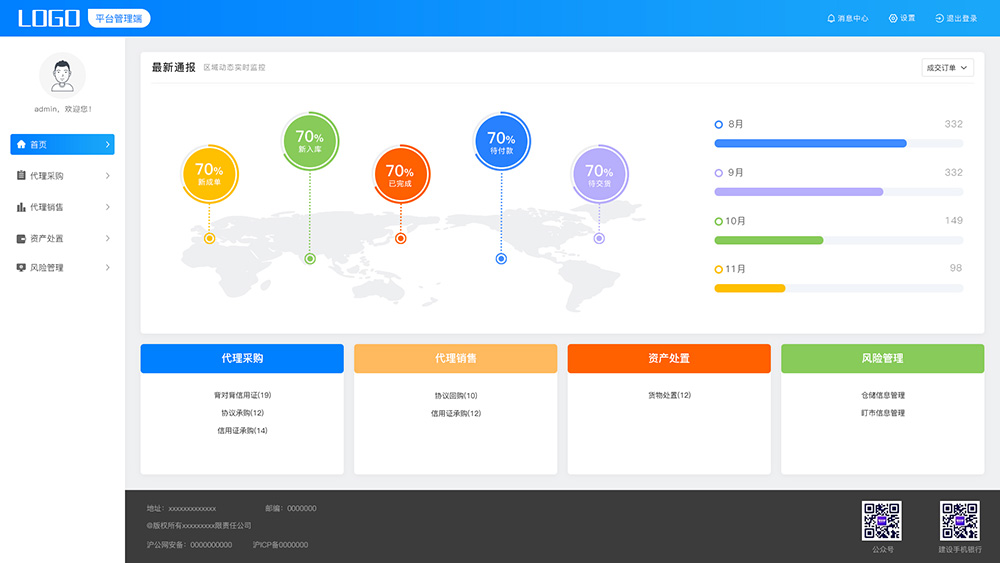Click the 公众号 QR code
1000x563 pixels.
coord(882,521)
